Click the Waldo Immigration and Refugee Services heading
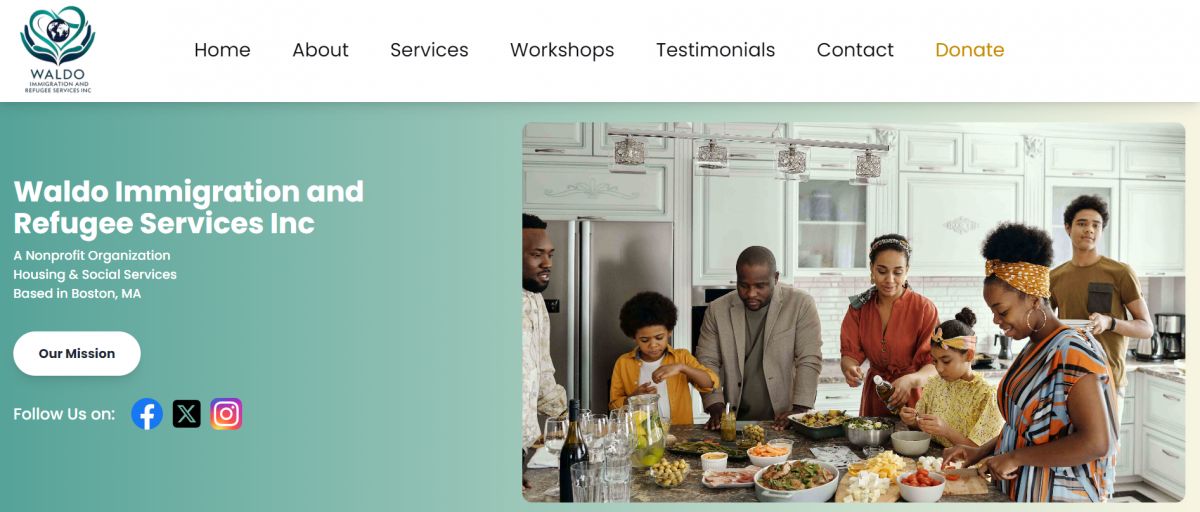The width and height of the screenshot is (1200, 512). [189, 207]
